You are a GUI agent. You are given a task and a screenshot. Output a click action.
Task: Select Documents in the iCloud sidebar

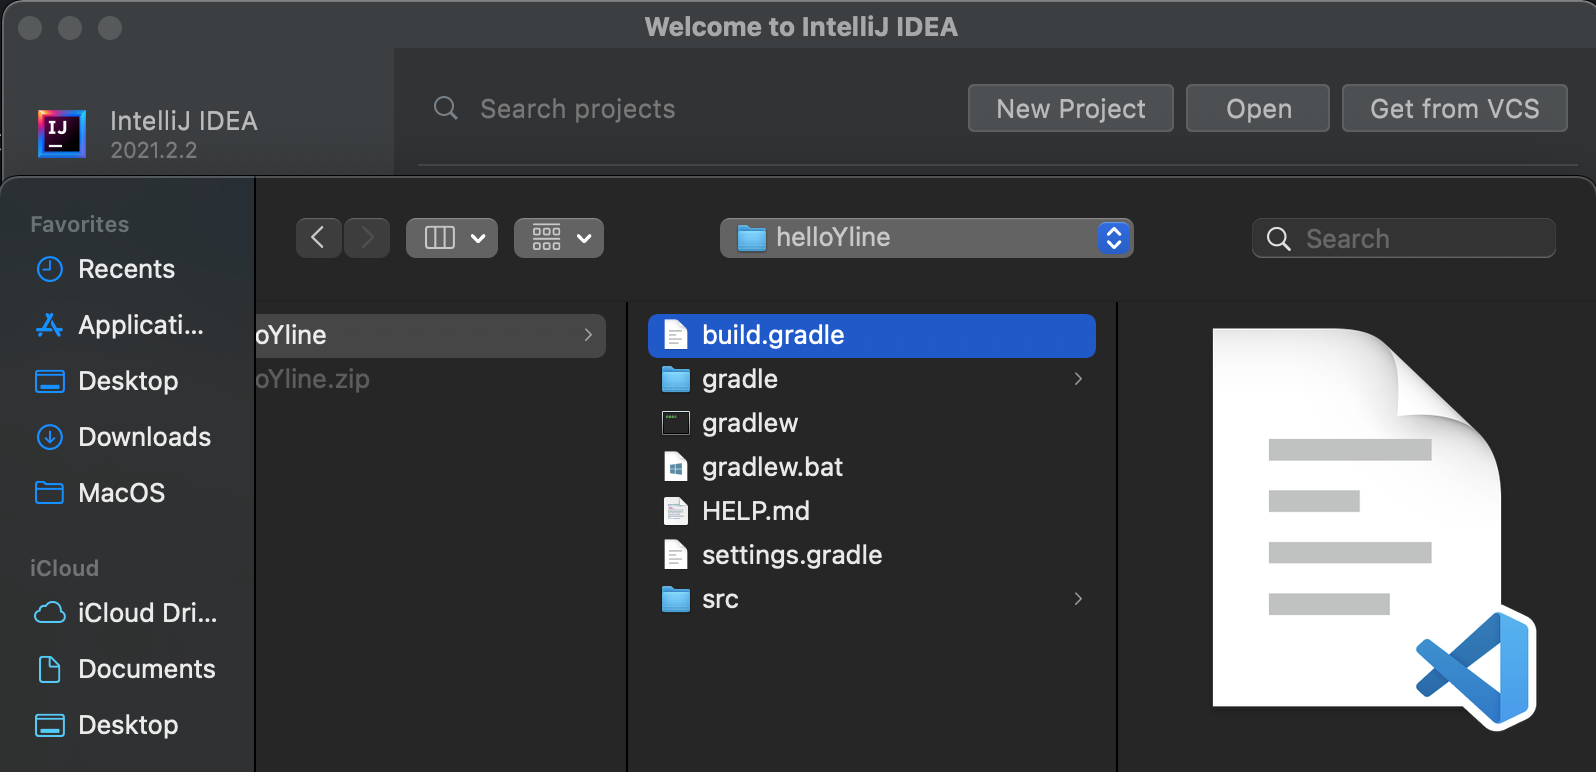click(146, 669)
